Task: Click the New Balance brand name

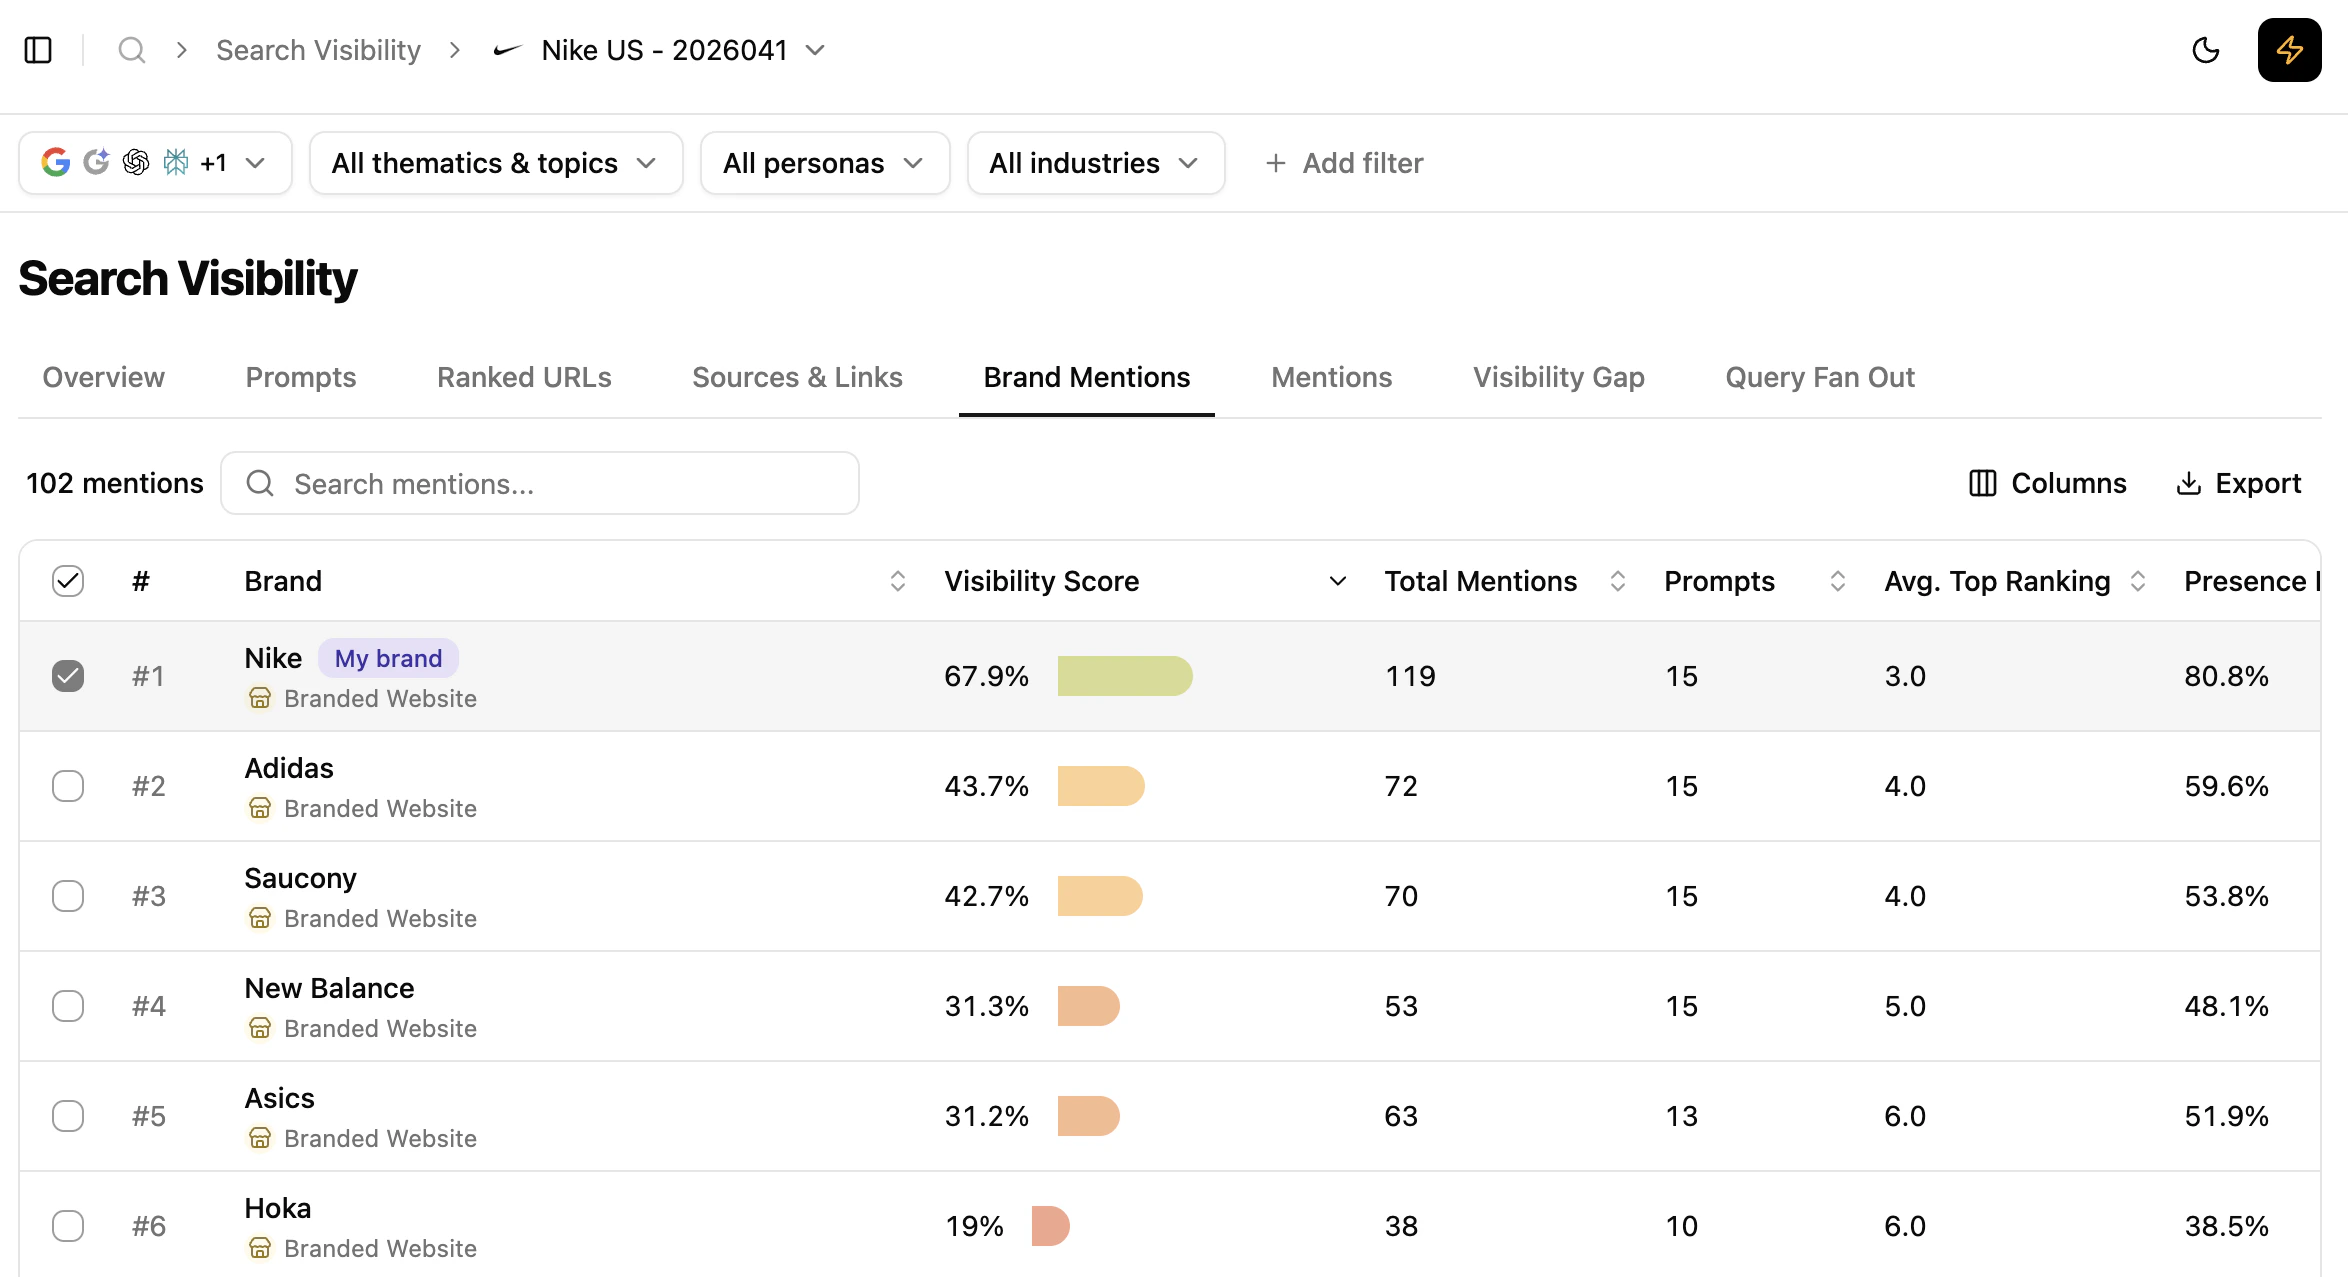Action: [x=329, y=988]
